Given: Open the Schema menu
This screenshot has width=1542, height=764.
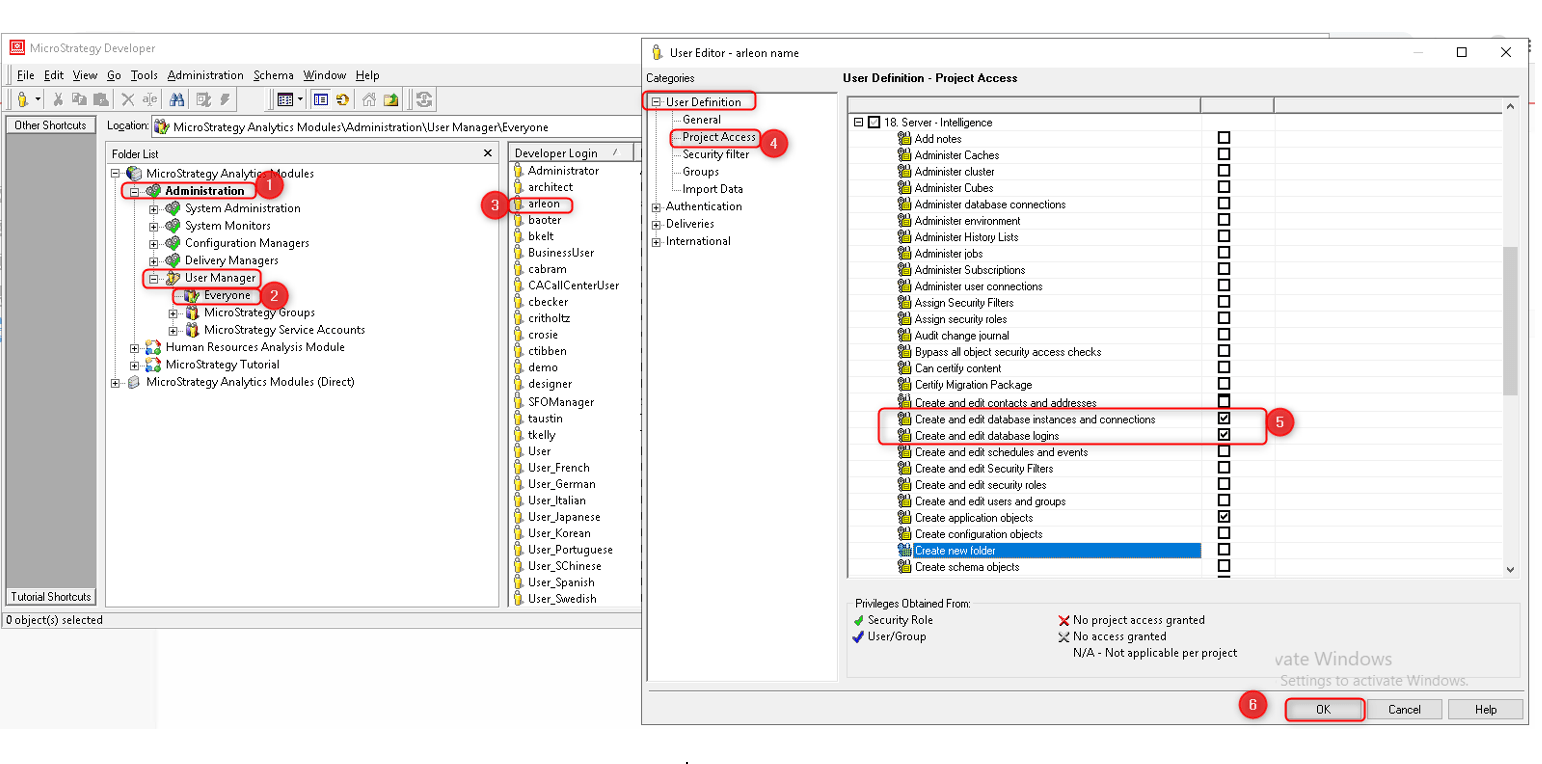Looking at the screenshot, I should pos(273,75).
